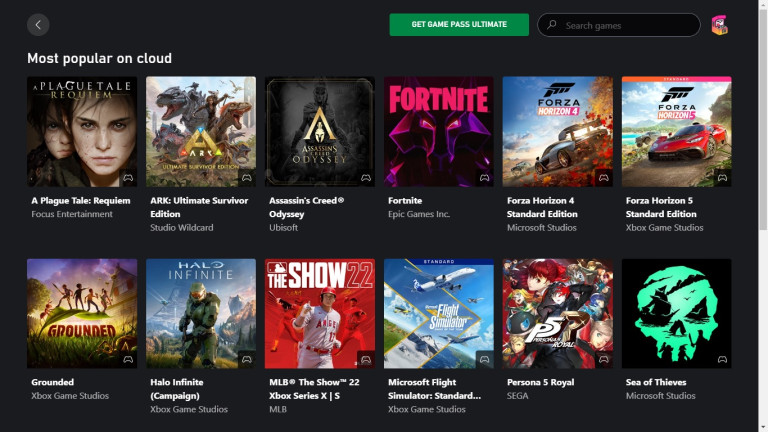Open Forza Horizon 4 Standard Edition title
The height and width of the screenshot is (432, 768).
(542, 207)
